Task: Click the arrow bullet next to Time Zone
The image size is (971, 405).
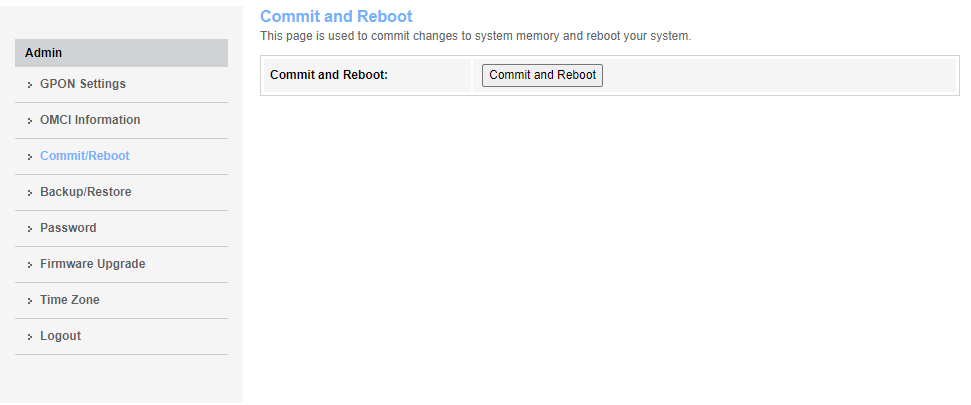Action: tap(31, 301)
